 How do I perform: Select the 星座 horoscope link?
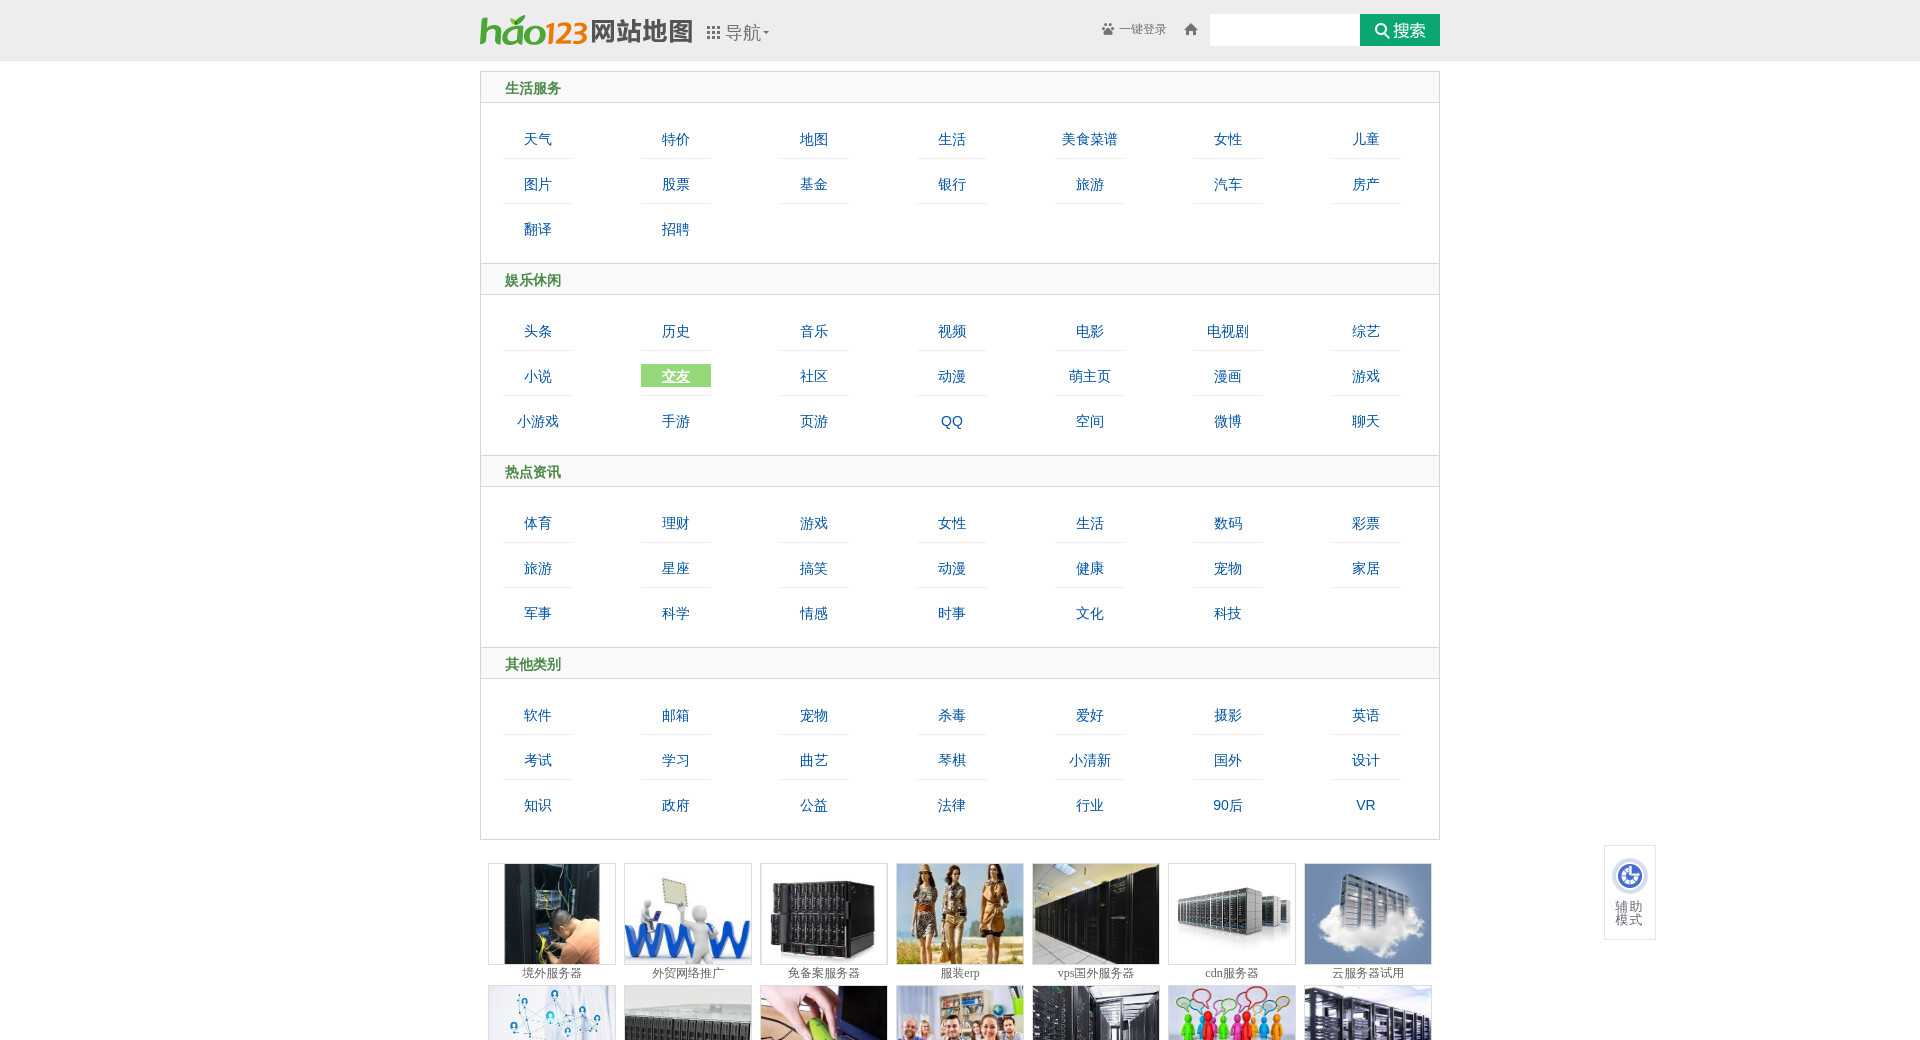tap(676, 569)
